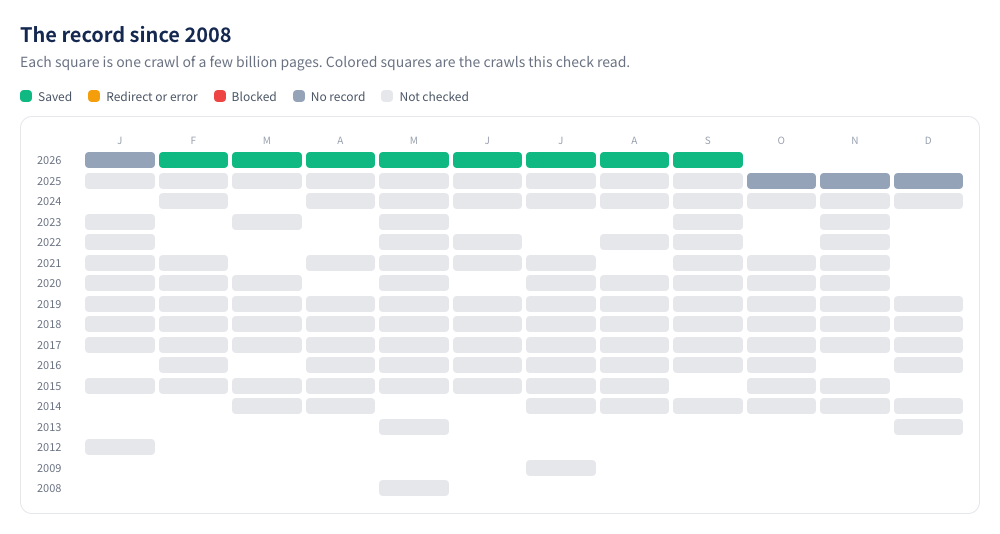The image size is (1000, 534).
Task: Open the 2013 May crawl square
Action: click(414, 427)
